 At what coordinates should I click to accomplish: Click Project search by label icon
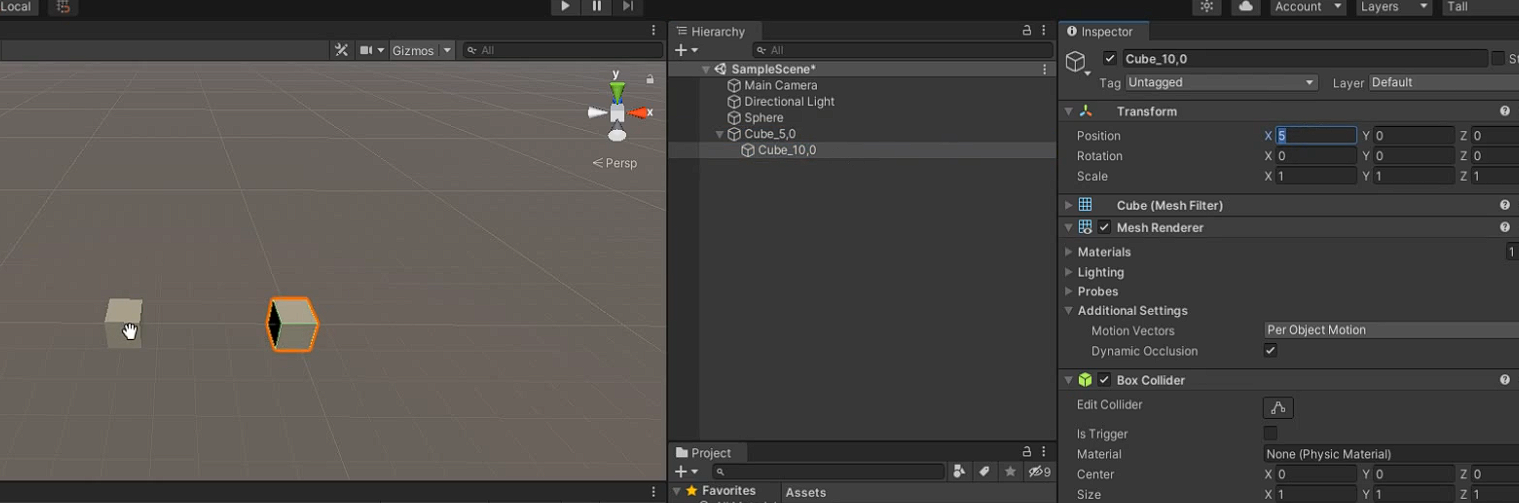coord(985,471)
